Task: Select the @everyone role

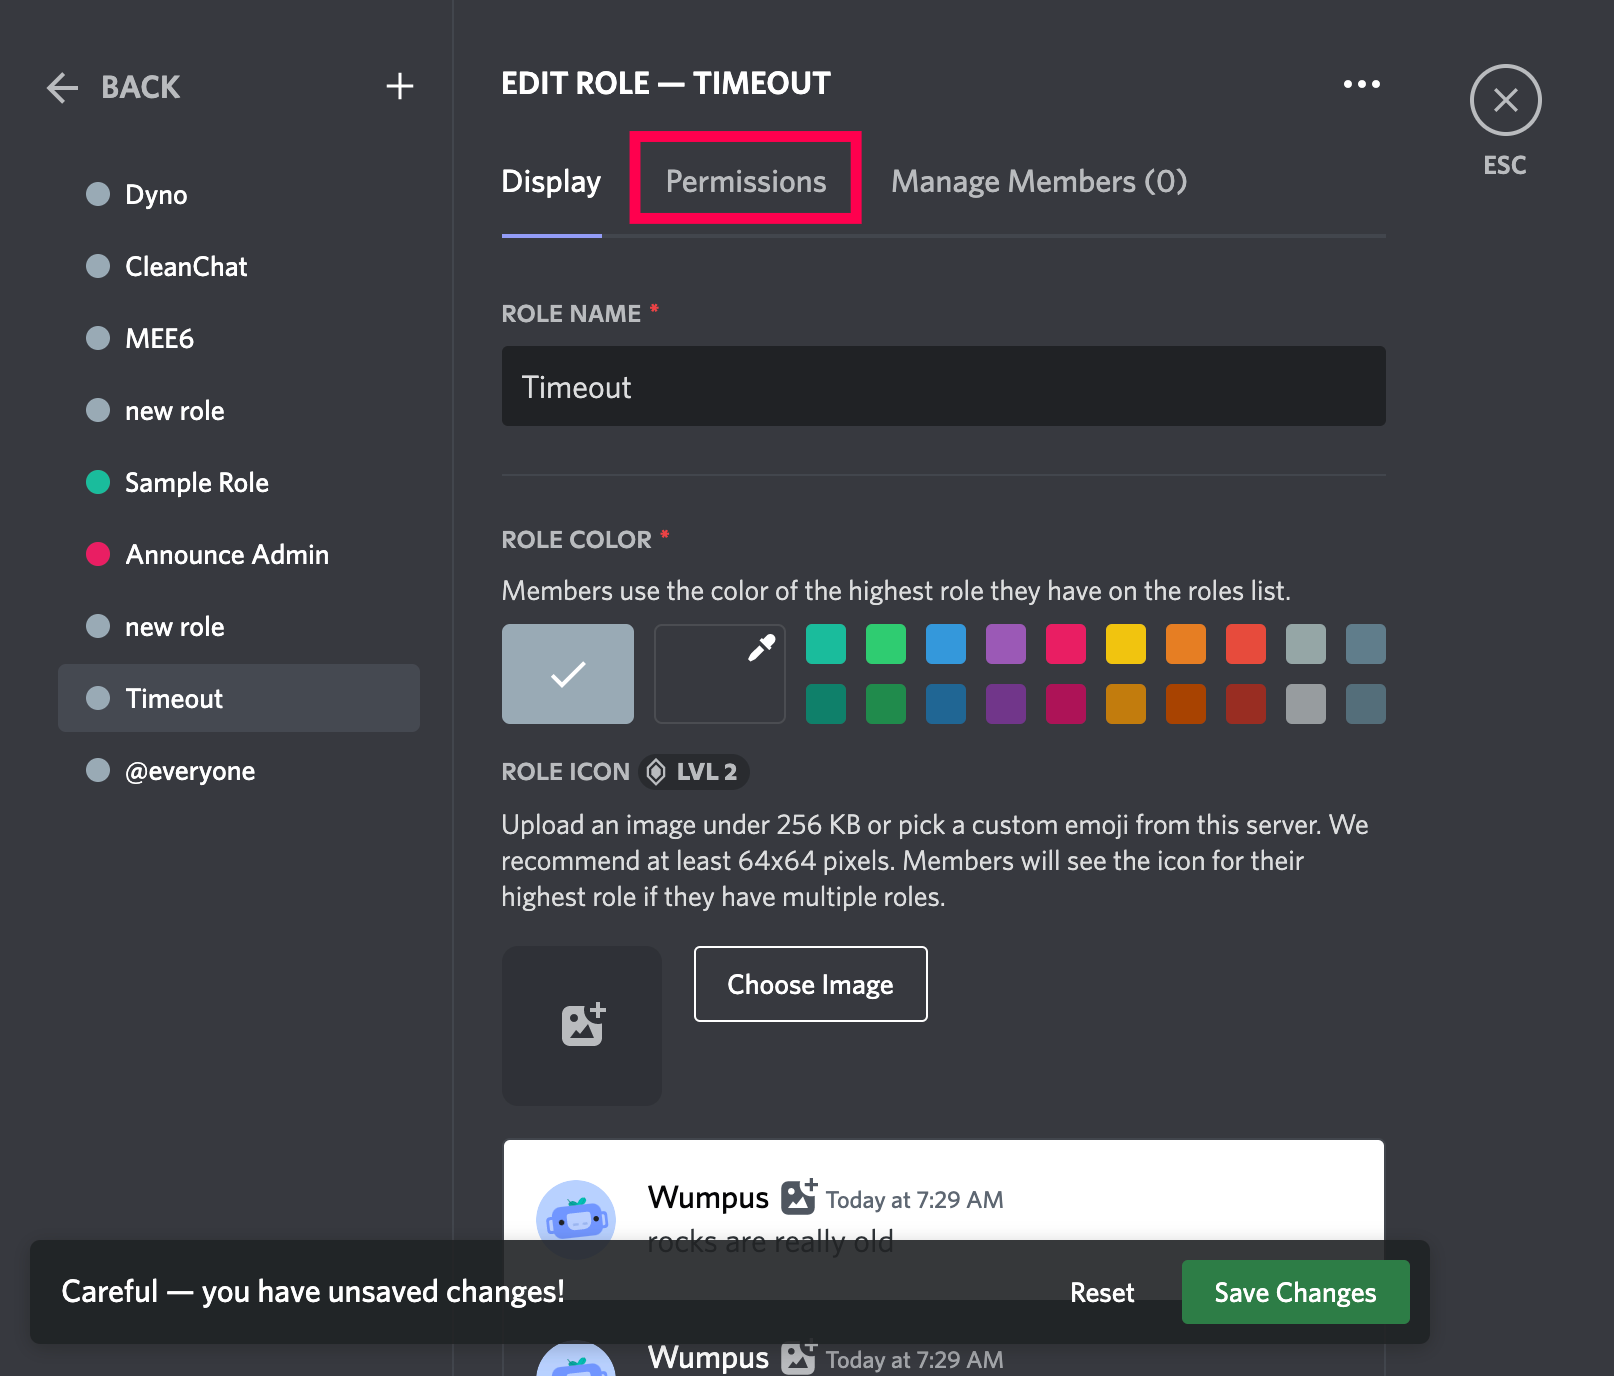Action: tap(189, 771)
